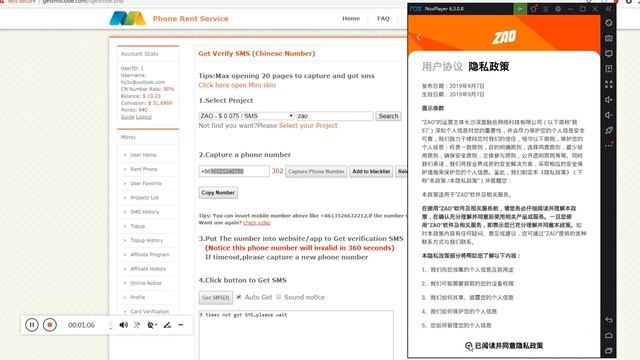The width and height of the screenshot is (640, 360).
Task: Click Add to blacklist button
Action: 371,171
